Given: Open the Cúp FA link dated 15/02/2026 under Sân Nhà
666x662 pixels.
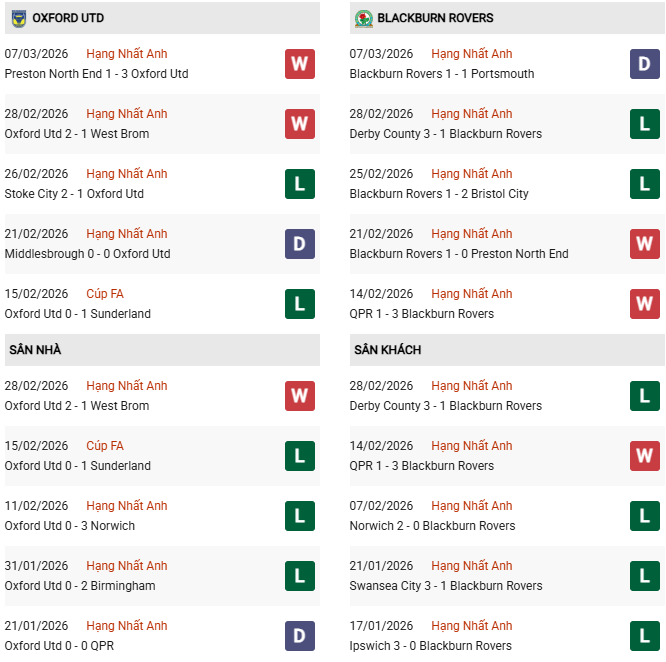Looking at the screenshot, I should point(105,446).
